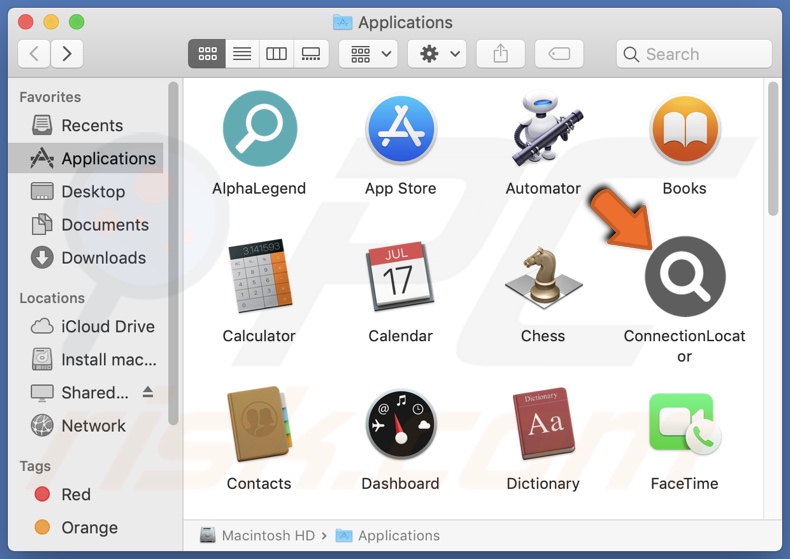
Task: Close the Finder window
Action: [x=26, y=22]
